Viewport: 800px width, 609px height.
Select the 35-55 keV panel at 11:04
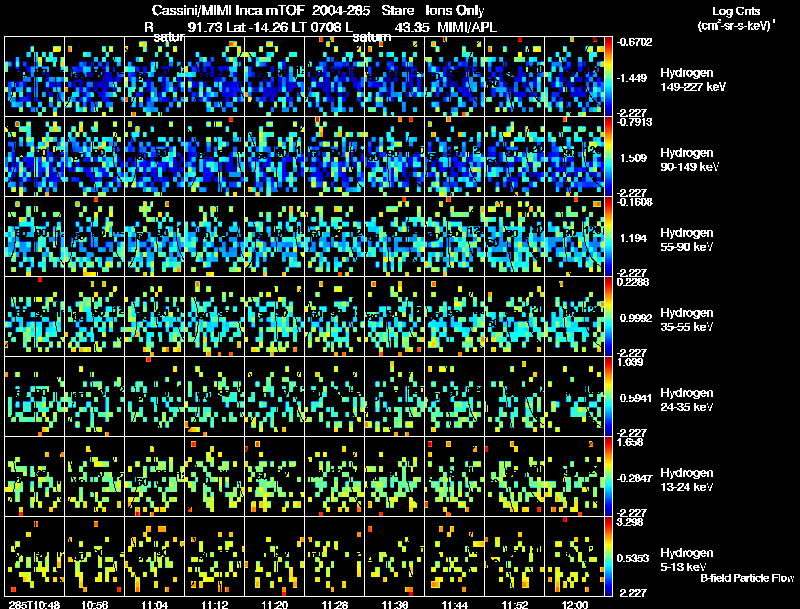(155, 316)
